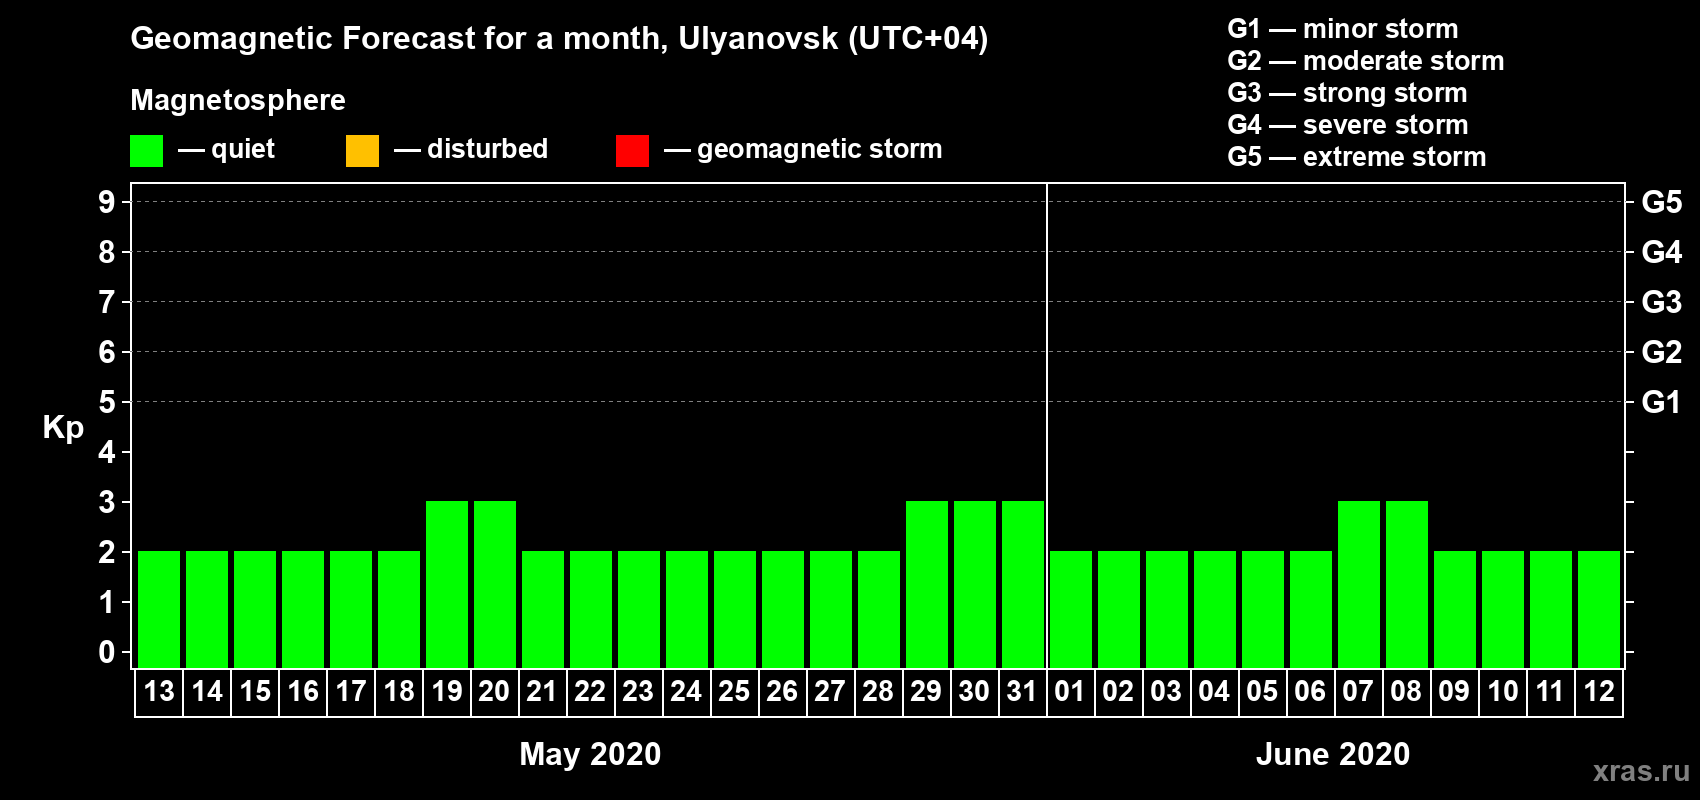Select the chart title mentioning Ulyanovsk

559,38
